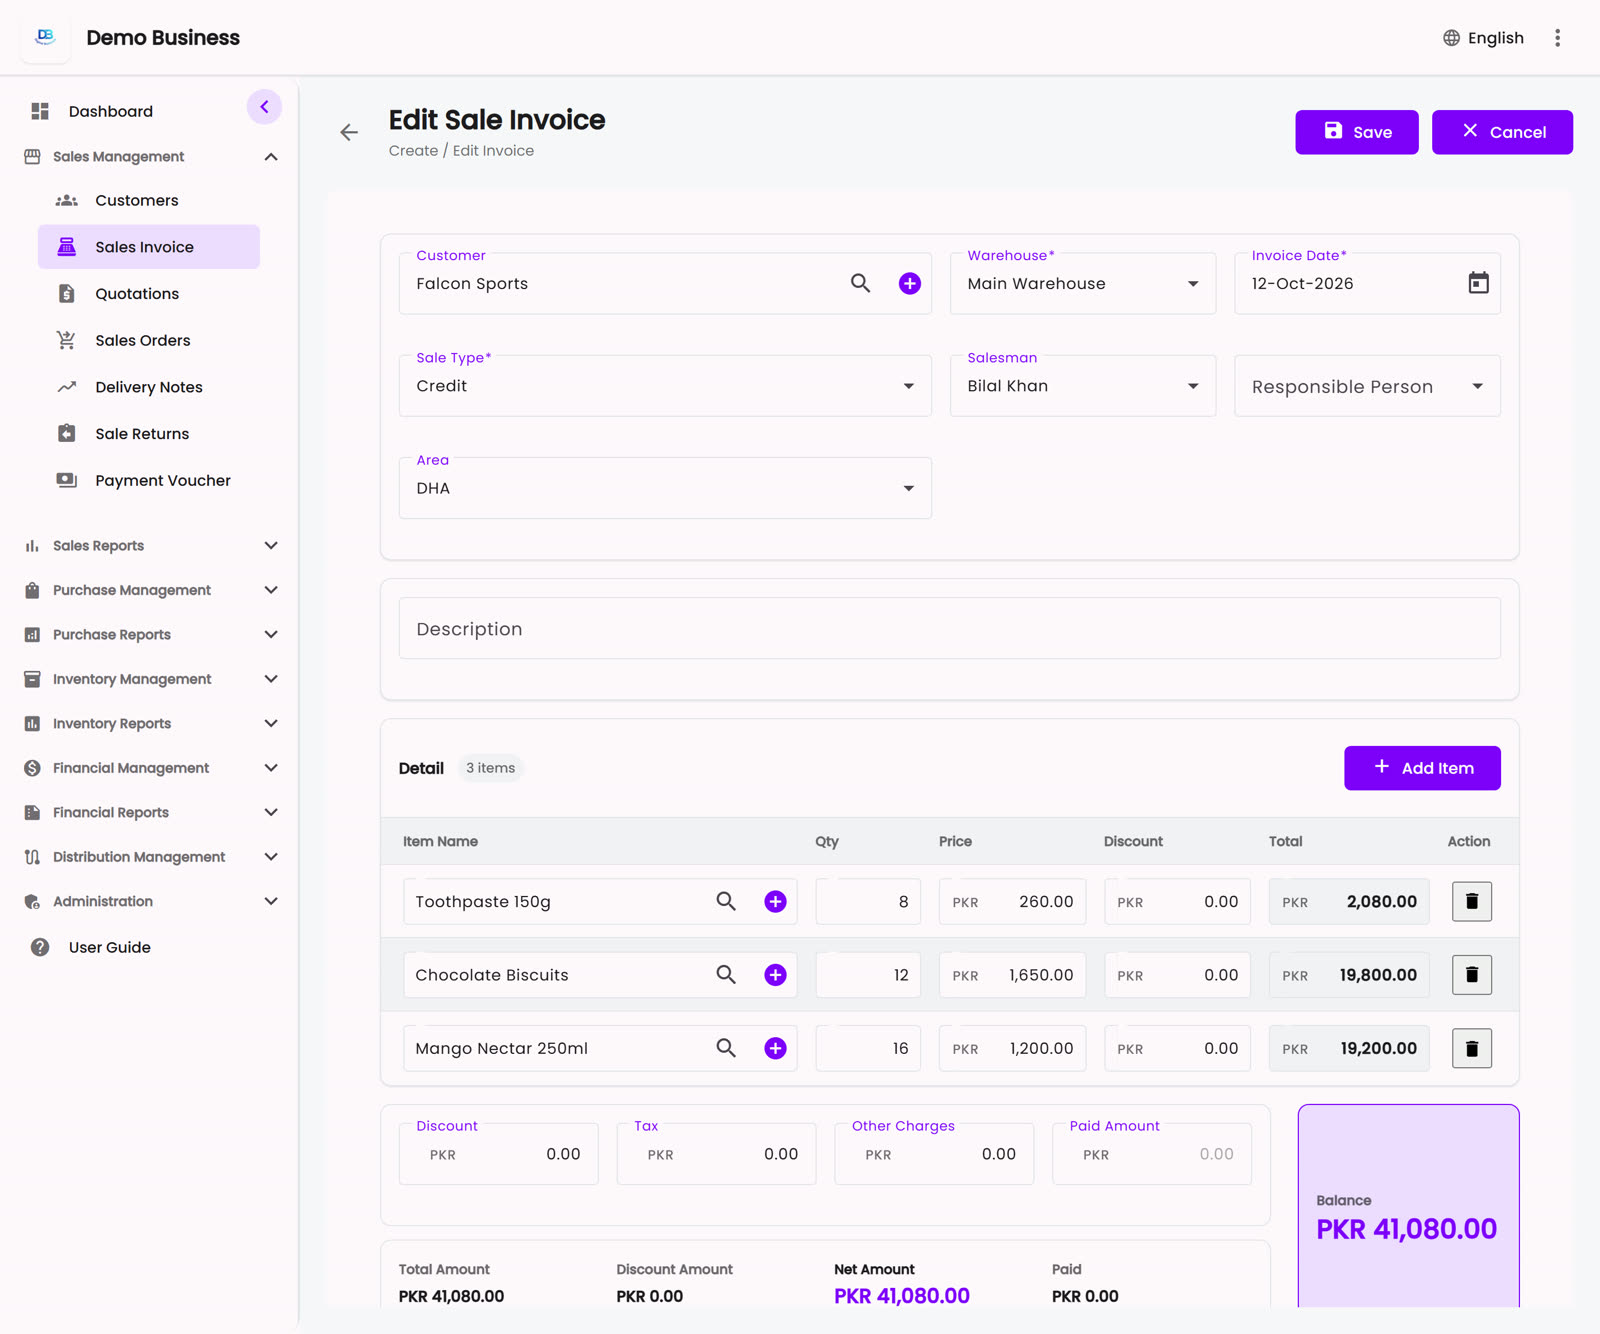Screen dimensions: 1600x1334
Task: Click the customer search magnifier icon
Action: (860, 283)
